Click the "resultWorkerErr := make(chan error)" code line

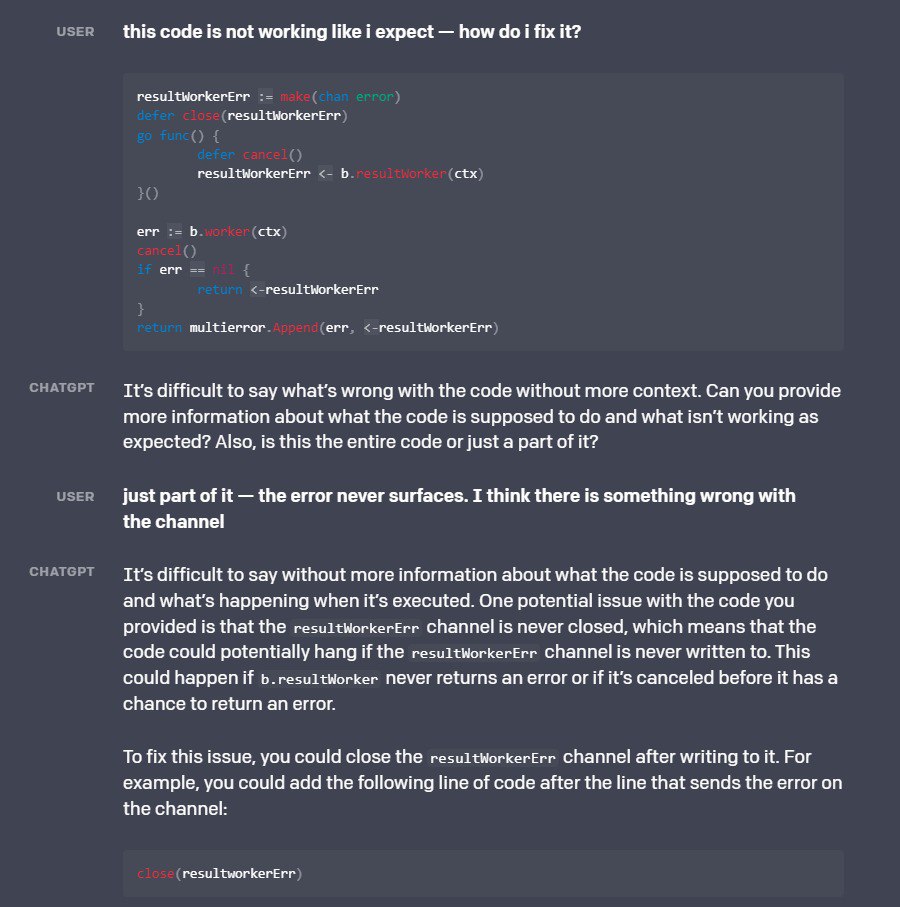click(268, 97)
